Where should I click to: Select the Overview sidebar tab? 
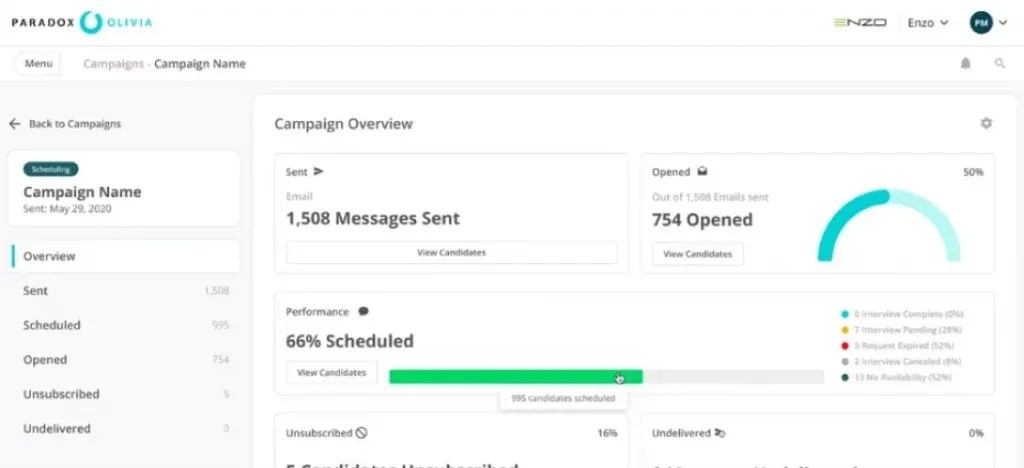click(124, 256)
